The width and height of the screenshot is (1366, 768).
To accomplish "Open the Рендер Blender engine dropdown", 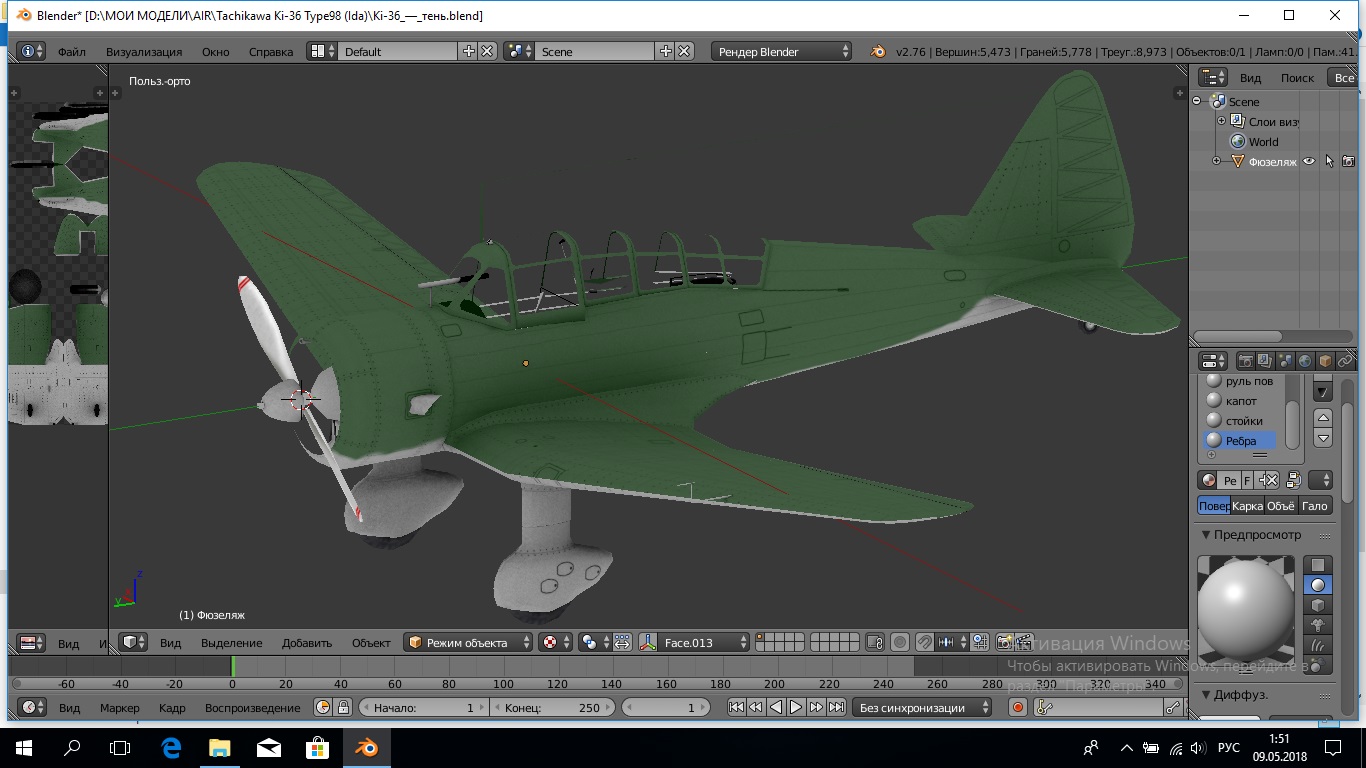I will [782, 52].
